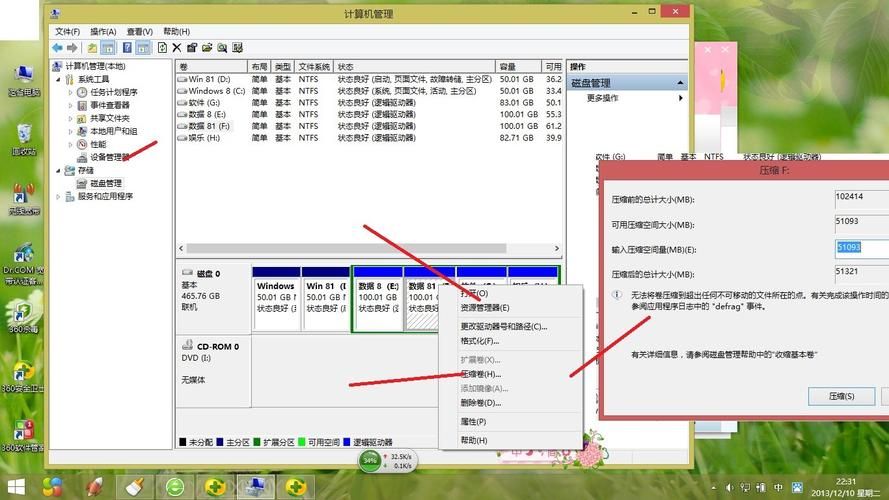Screen dimensions: 889x500
Task: Toggle the show/hide console tree toolbar icon
Action: coord(108,48)
